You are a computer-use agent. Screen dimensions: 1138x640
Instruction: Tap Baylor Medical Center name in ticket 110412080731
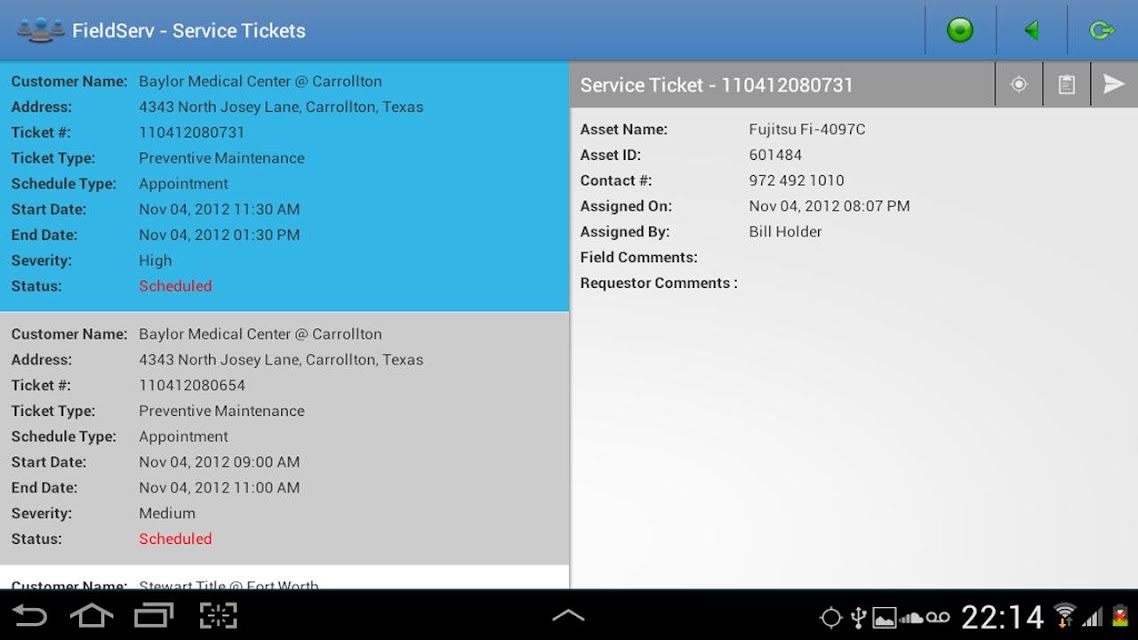click(260, 81)
